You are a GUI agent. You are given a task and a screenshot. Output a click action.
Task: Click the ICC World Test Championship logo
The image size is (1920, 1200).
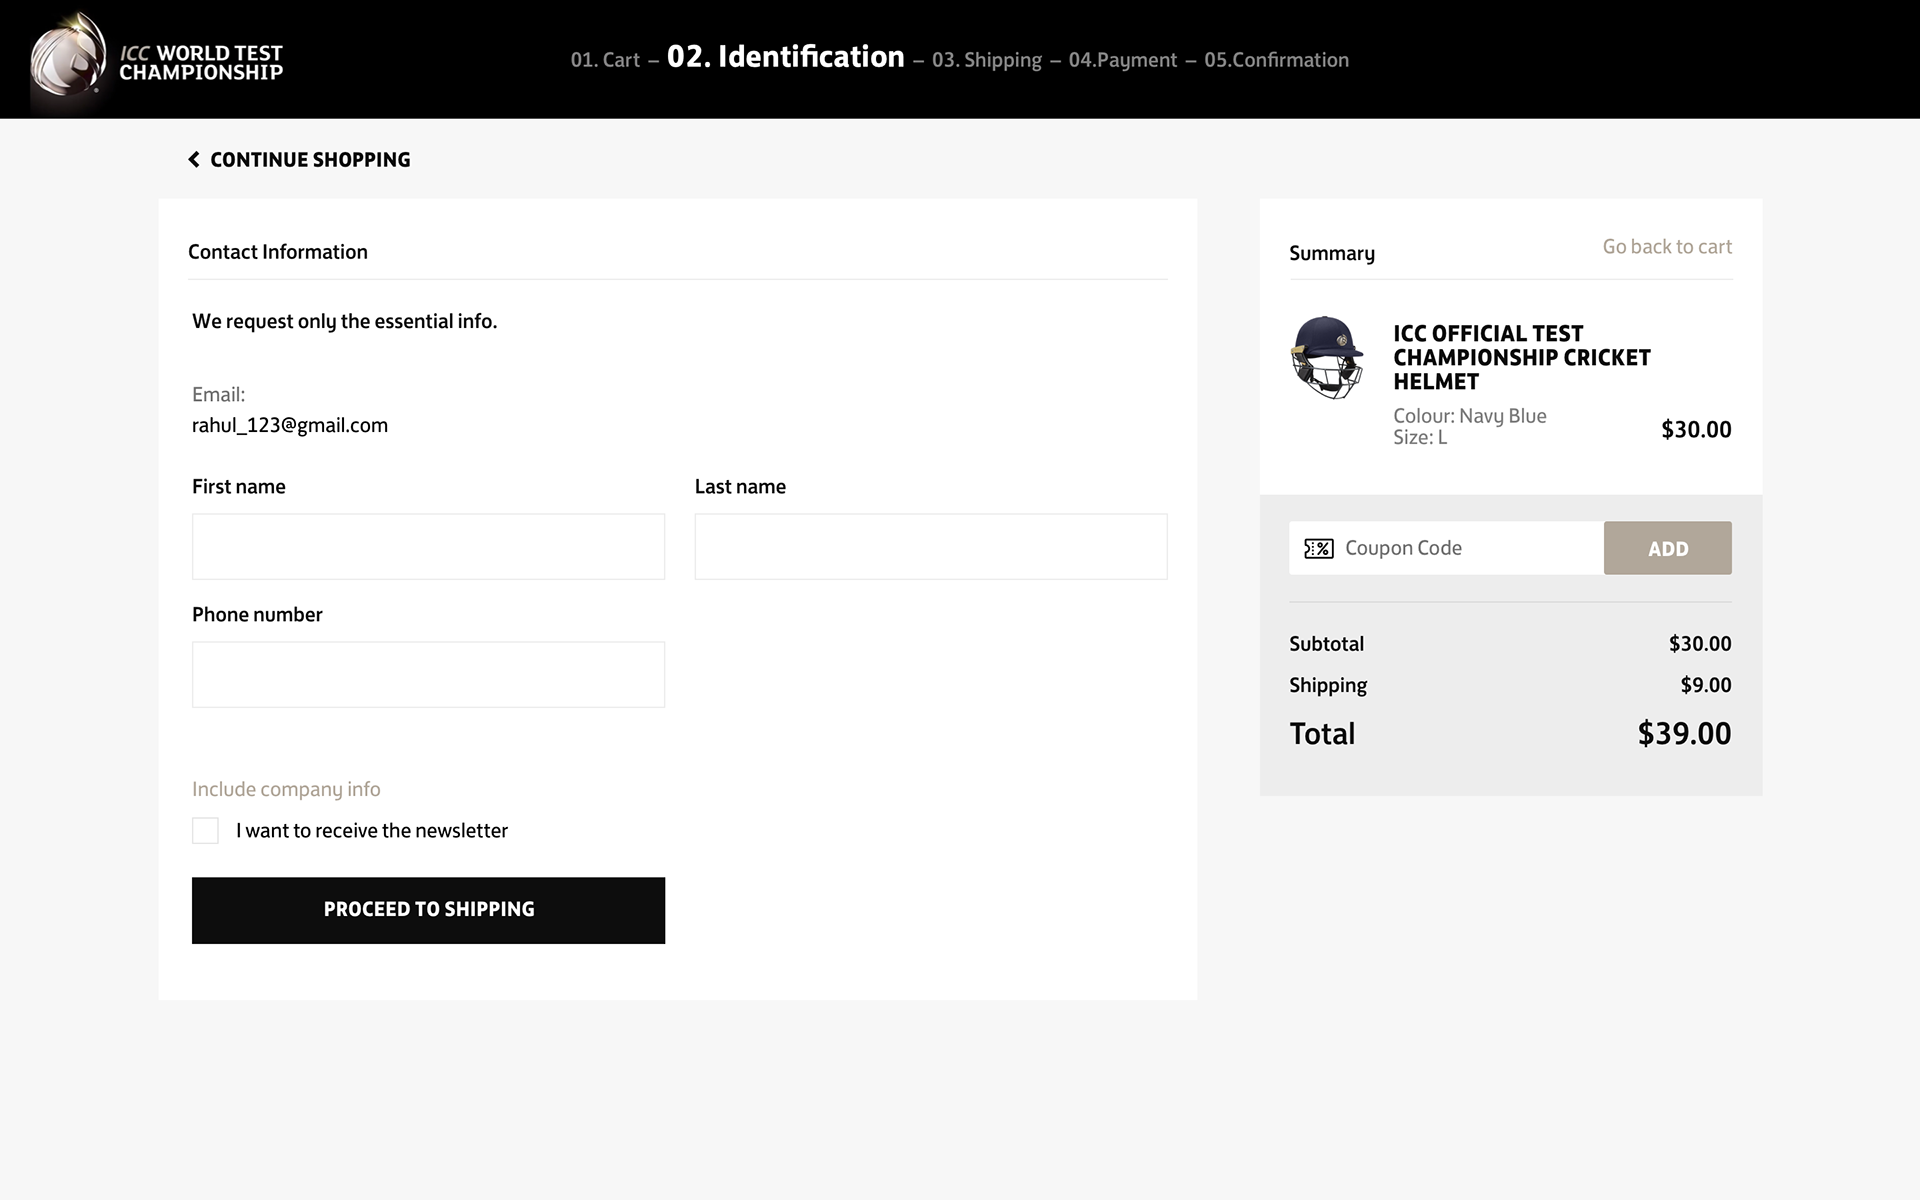pyautogui.click(x=157, y=60)
